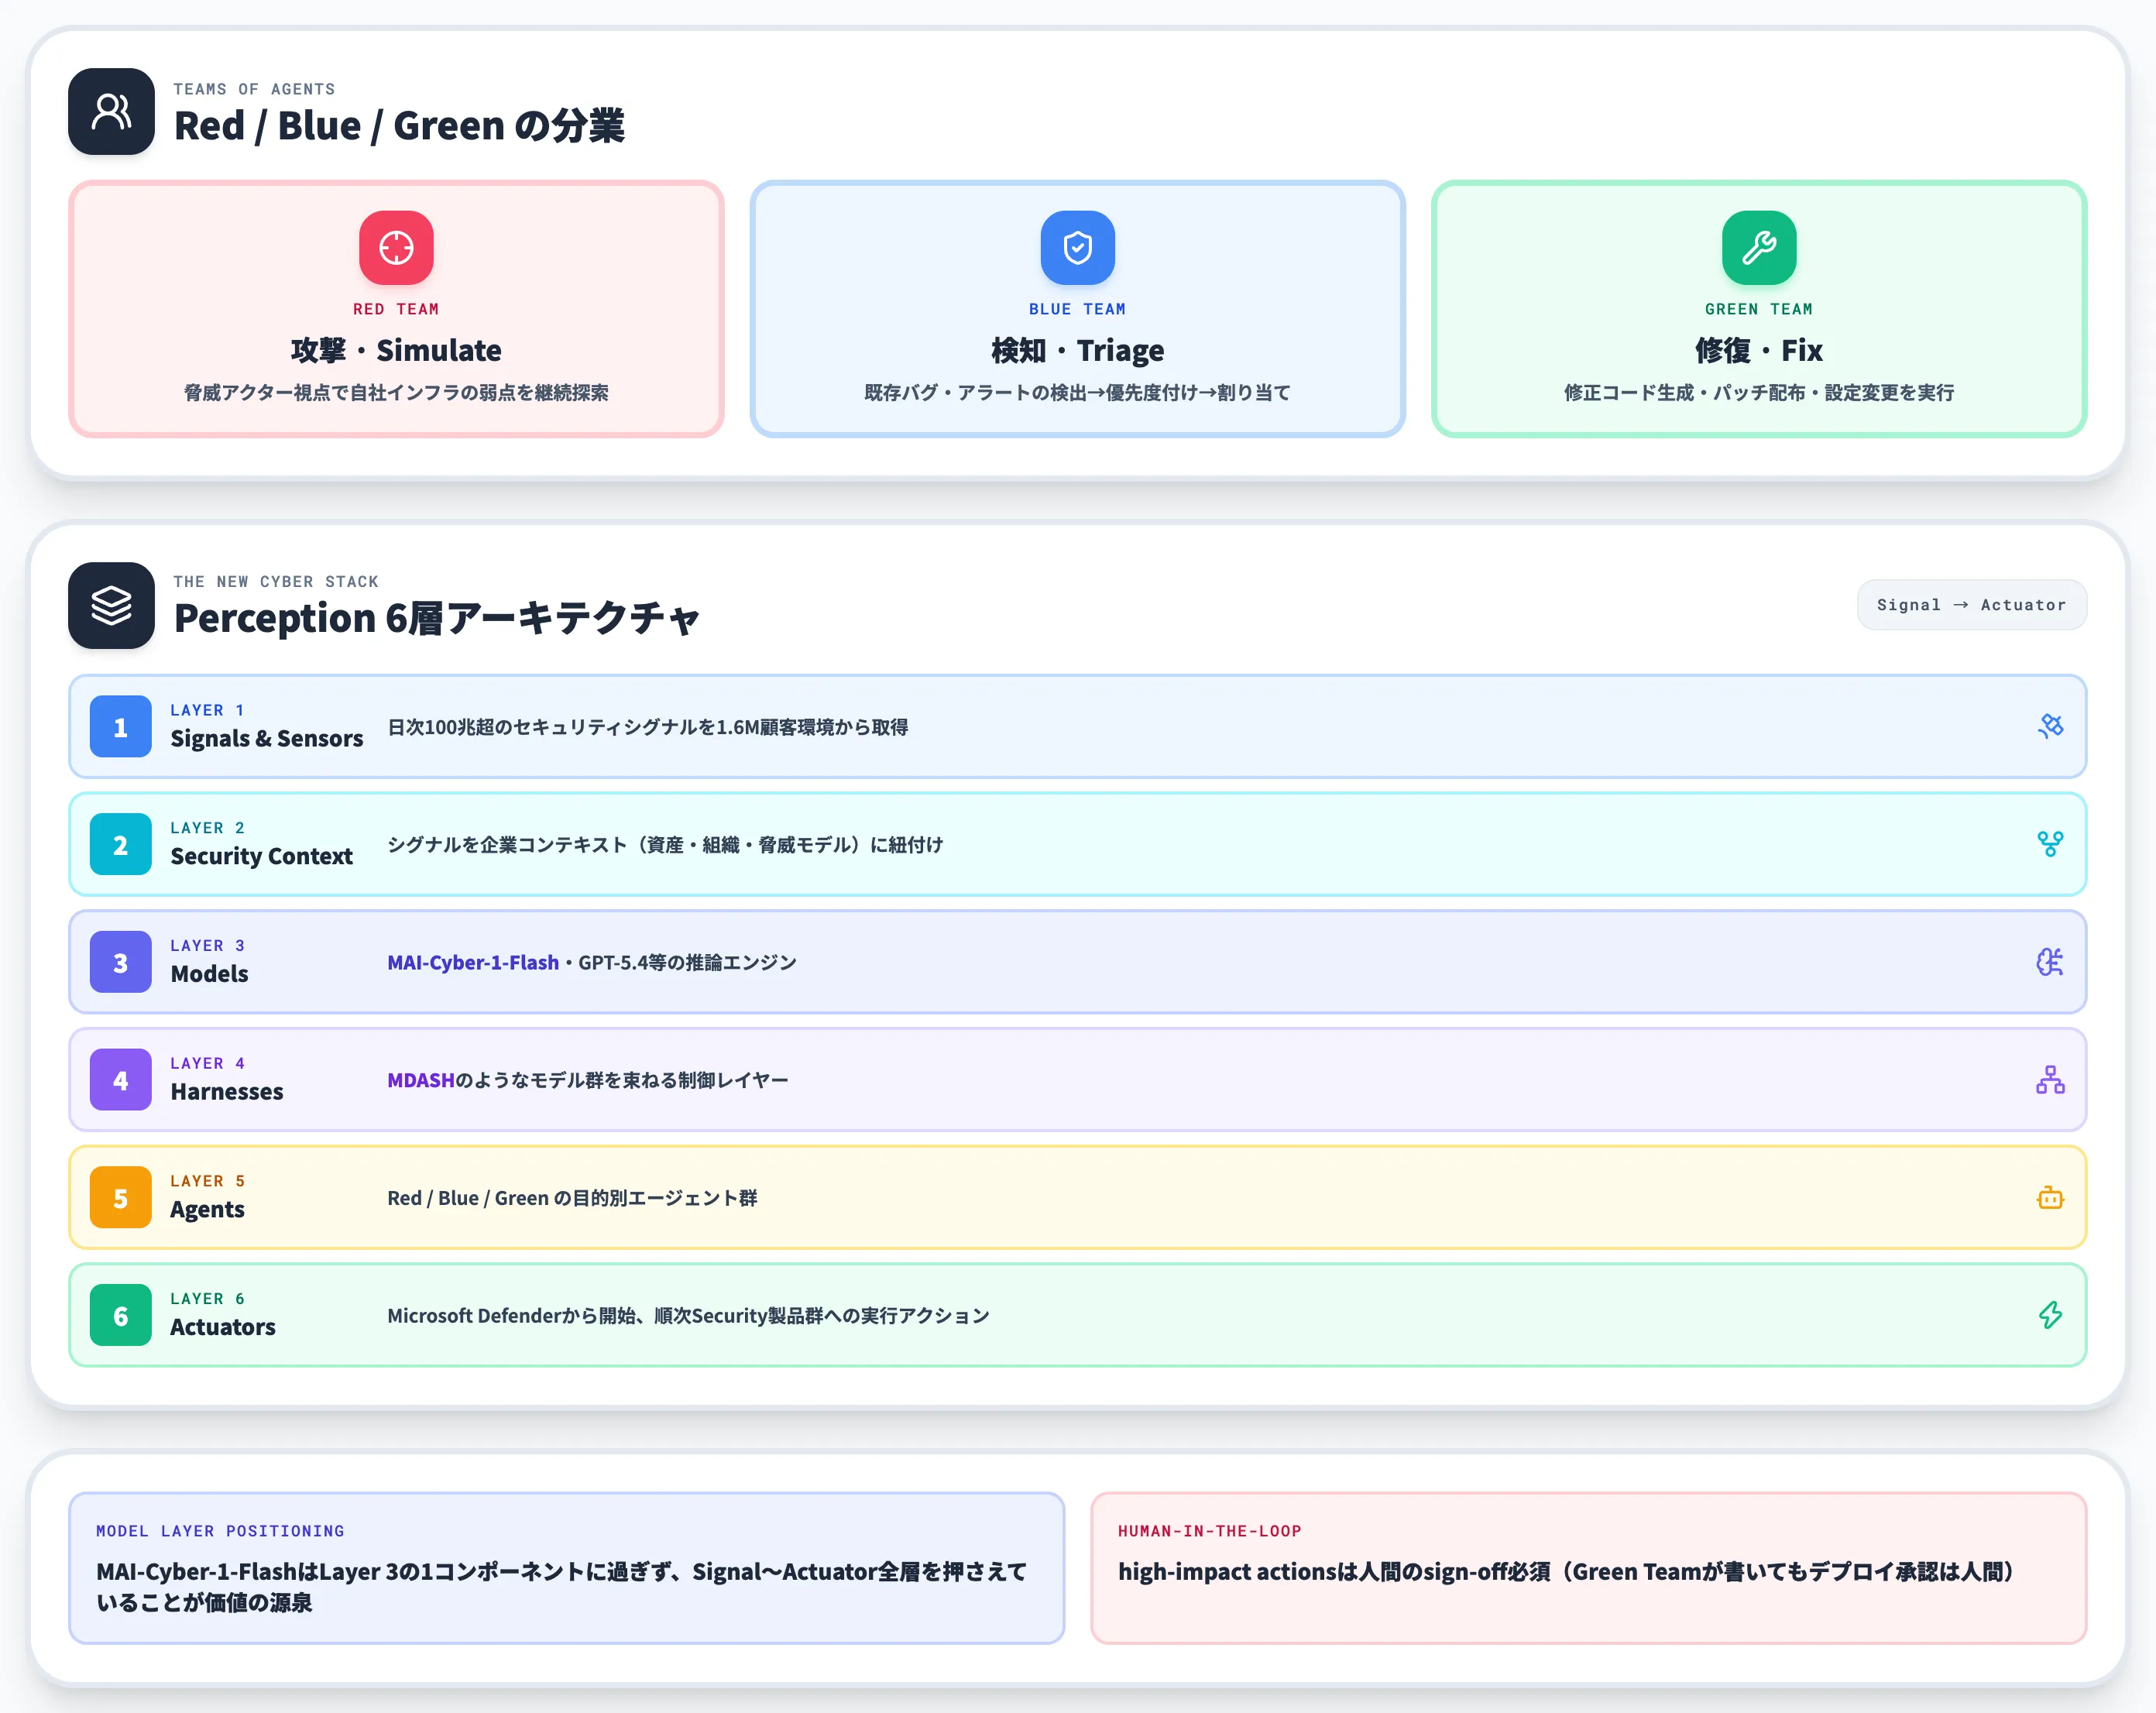Click the 修正コード生成・パッチ配布 Green Team description
The width and height of the screenshot is (2156, 1713).
click(1758, 393)
